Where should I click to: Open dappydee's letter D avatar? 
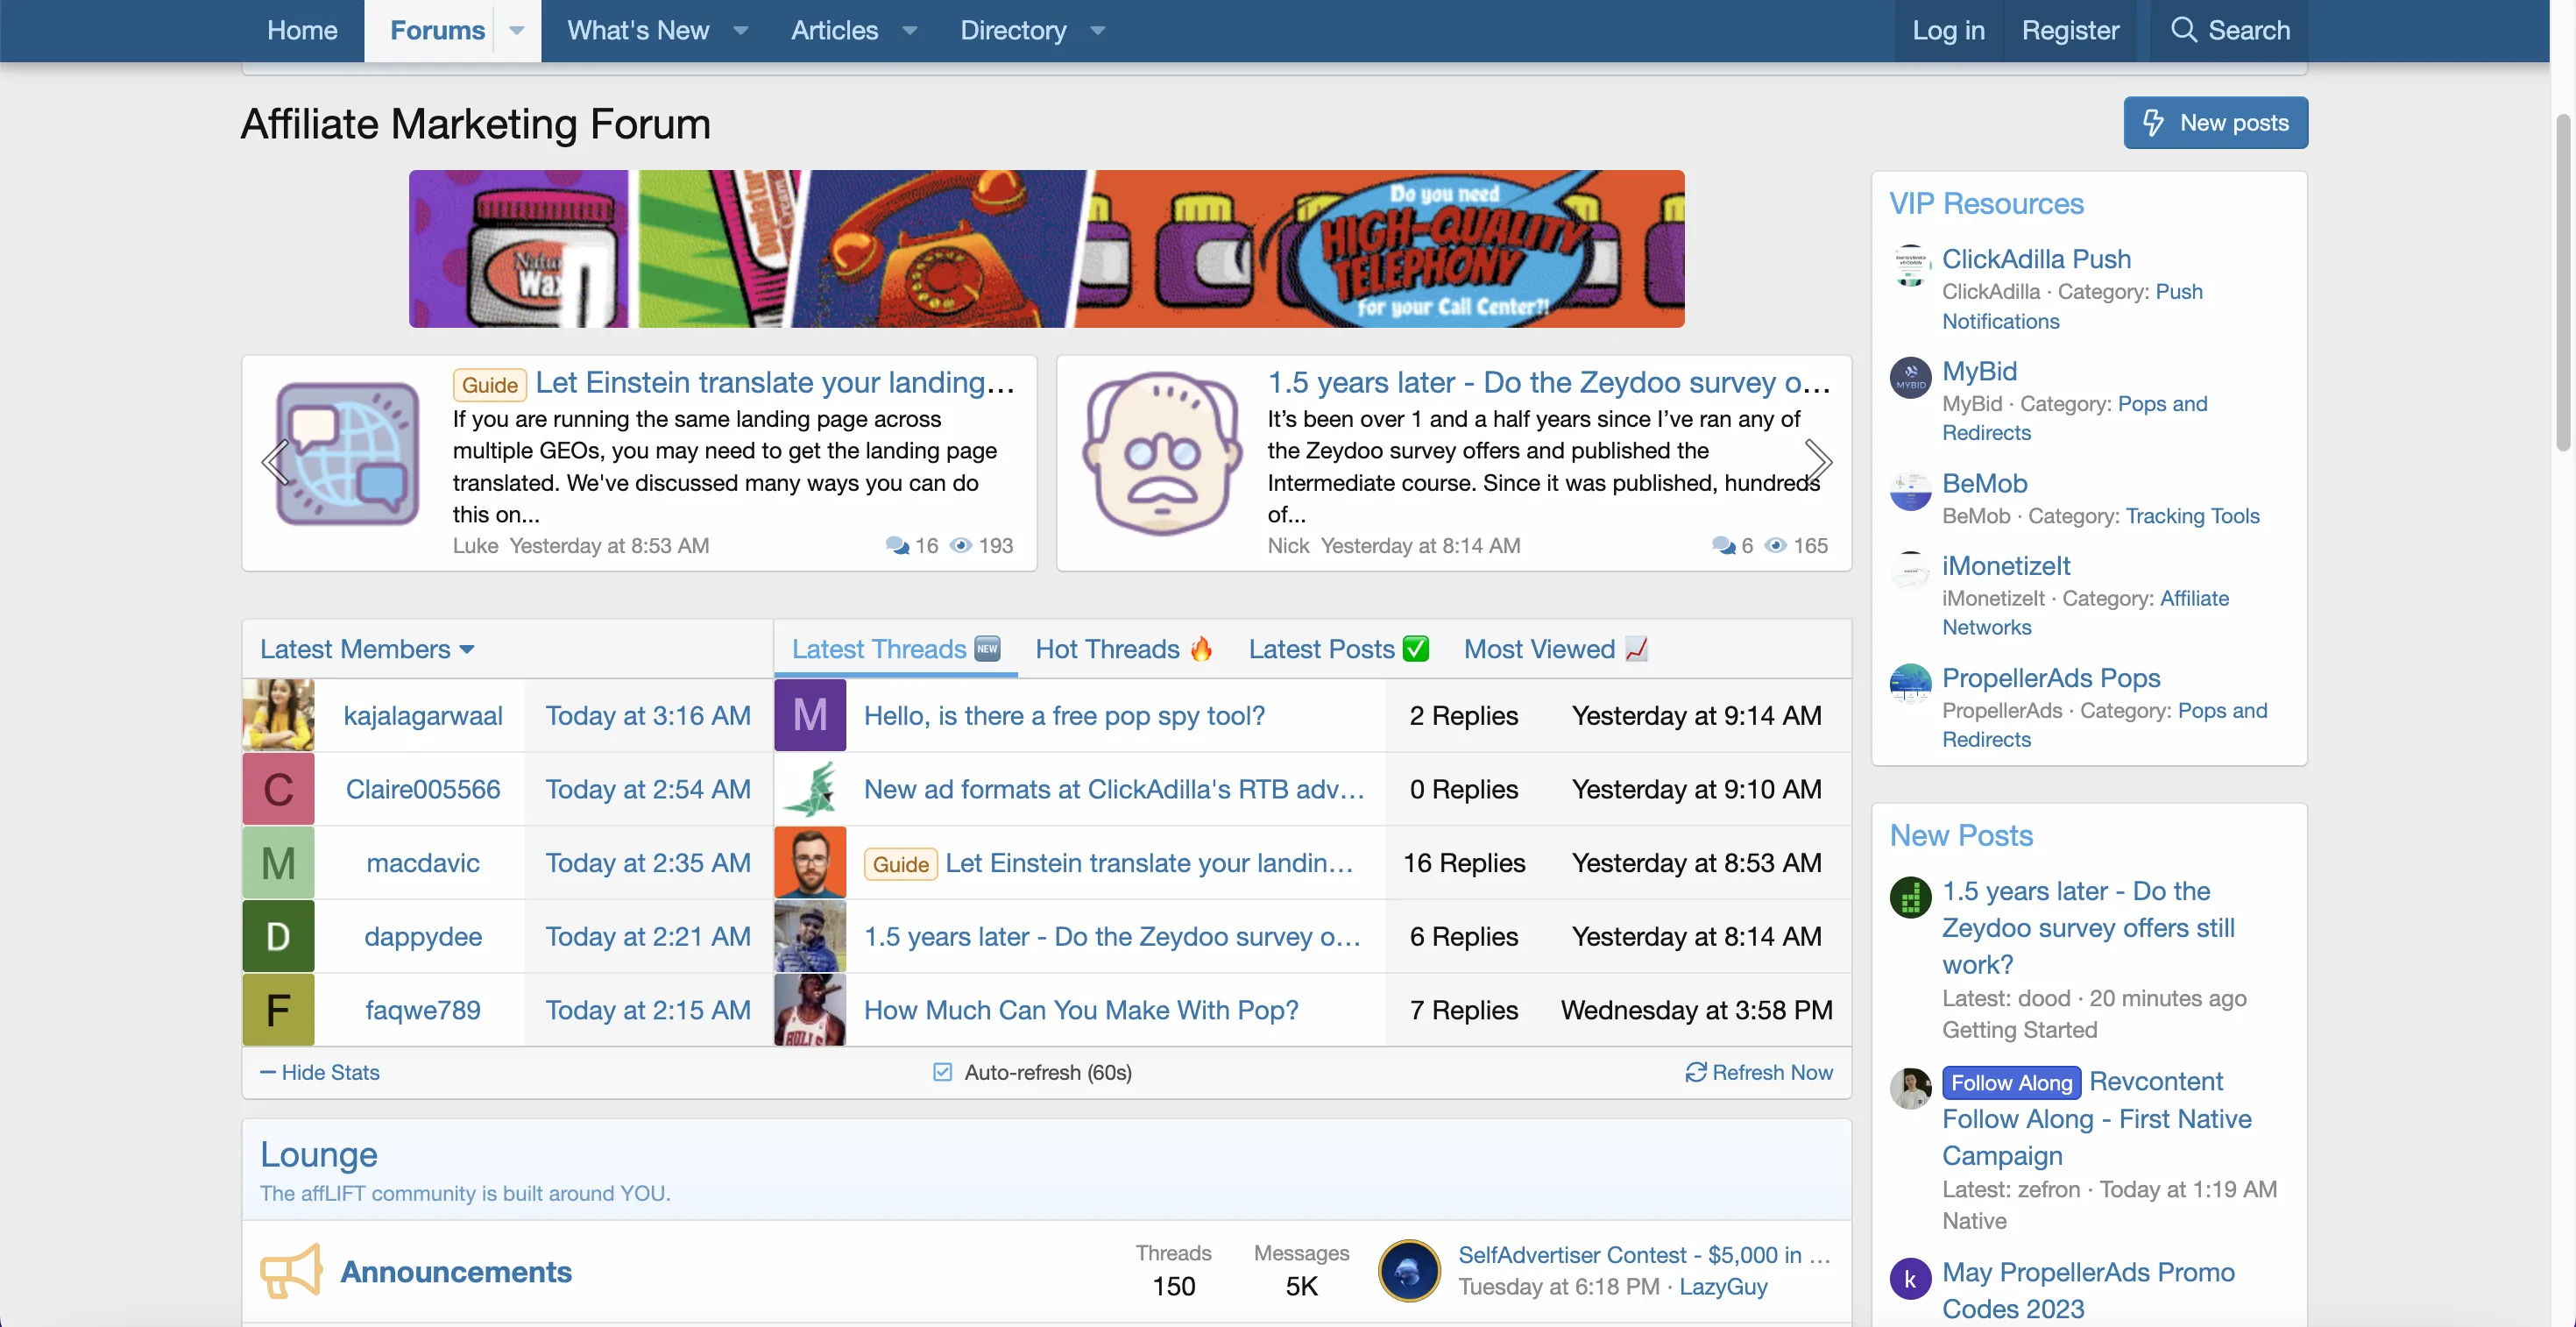[x=278, y=936]
